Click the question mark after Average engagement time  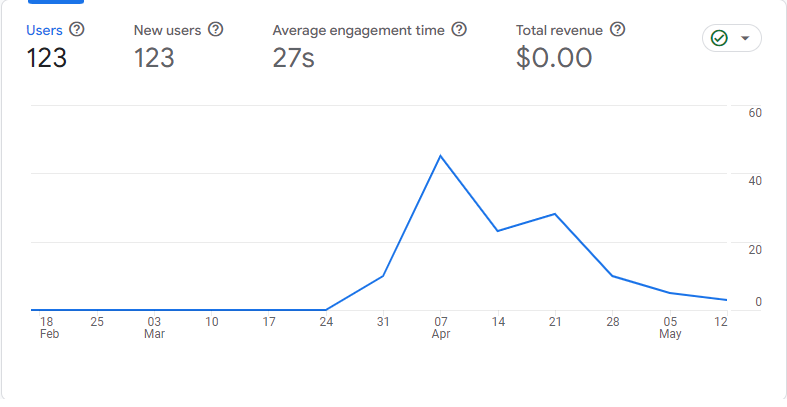point(459,30)
